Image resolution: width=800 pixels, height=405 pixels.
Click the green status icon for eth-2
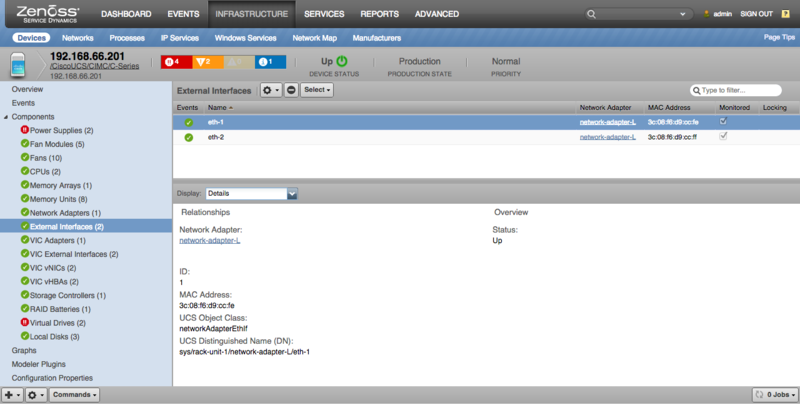(189, 137)
